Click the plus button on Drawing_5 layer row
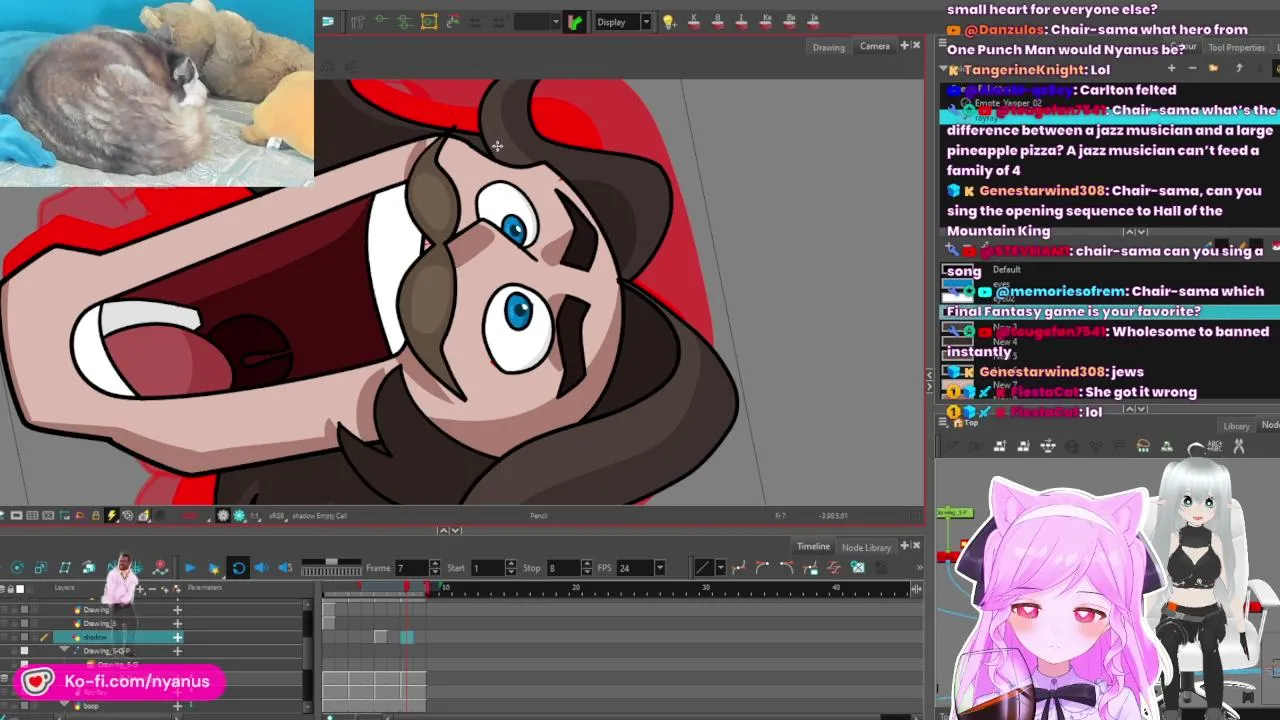The height and width of the screenshot is (720, 1280). (x=177, y=623)
